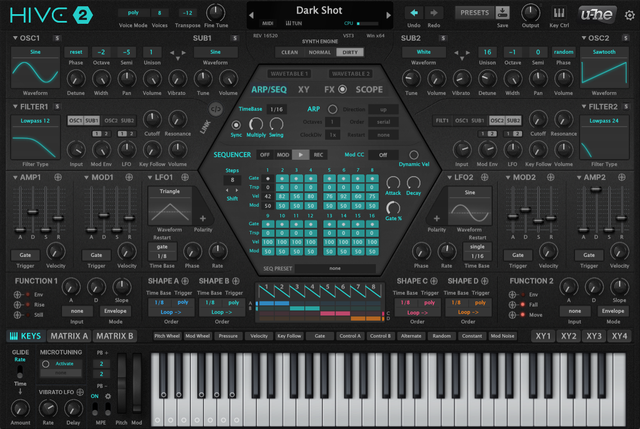
Task: Click AMP1 drag-target crosshair icon
Action: [x=58, y=177]
